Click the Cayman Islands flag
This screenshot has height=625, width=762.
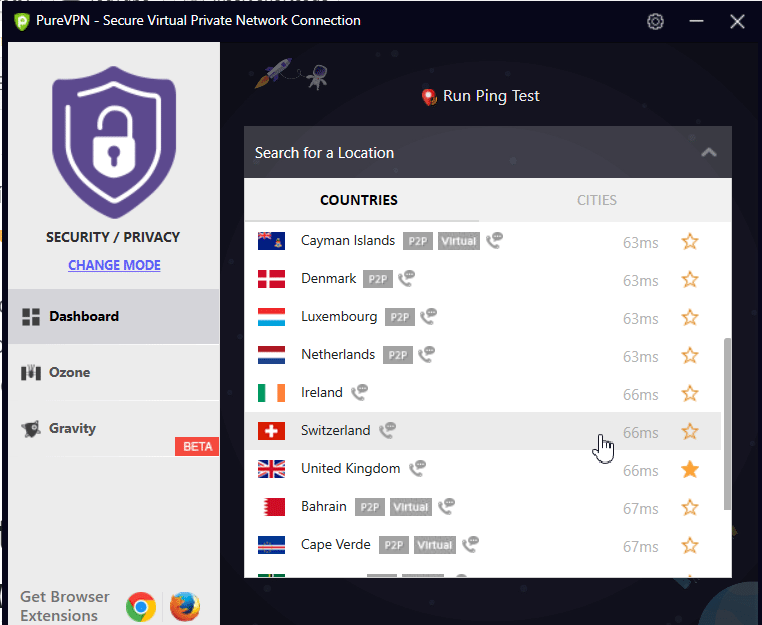click(x=271, y=241)
